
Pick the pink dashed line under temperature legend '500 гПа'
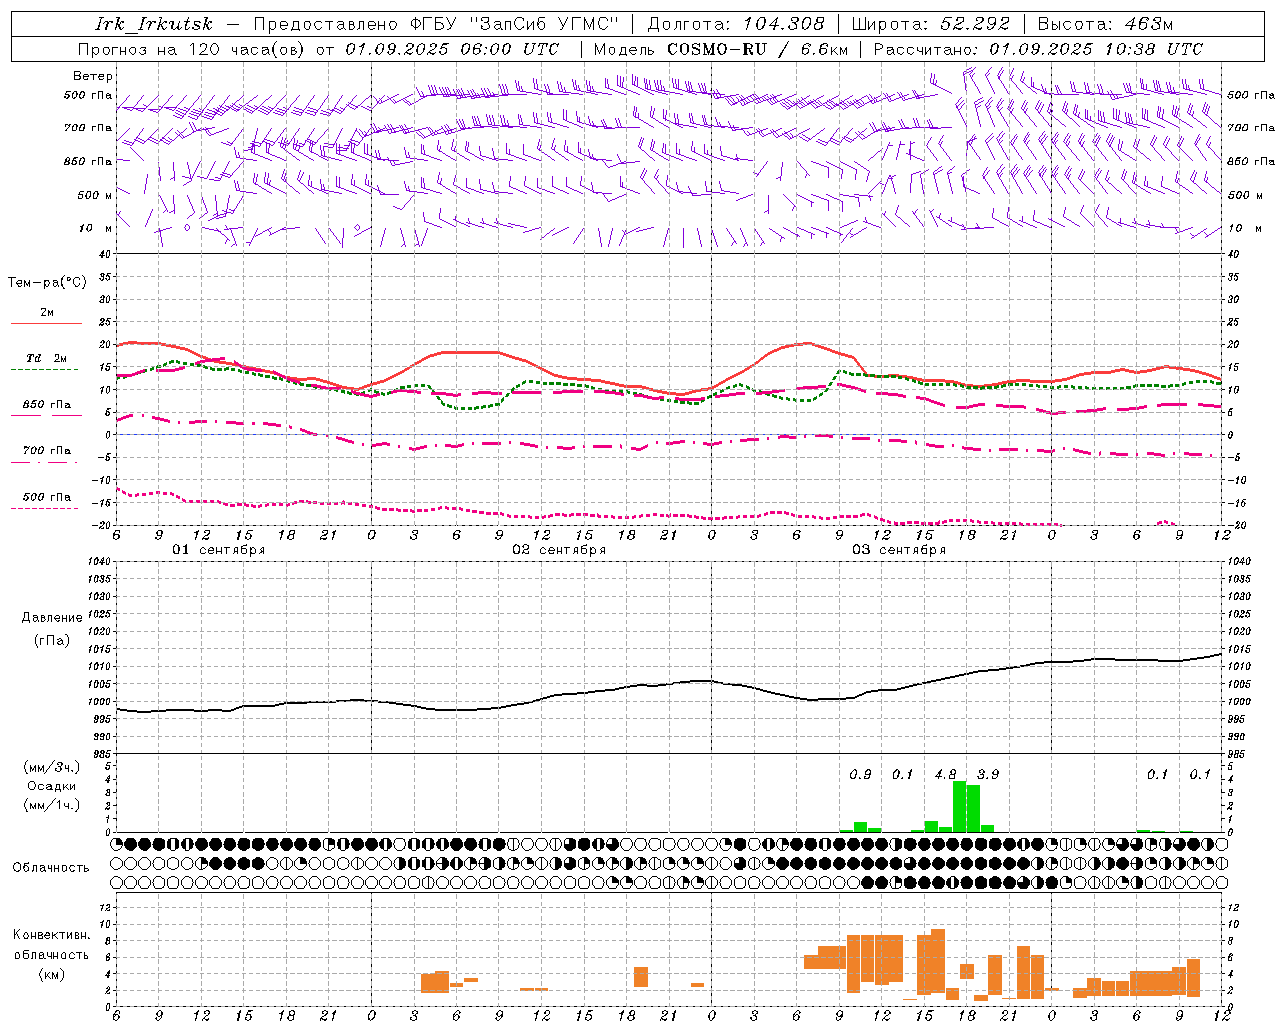pyautogui.click(x=44, y=508)
